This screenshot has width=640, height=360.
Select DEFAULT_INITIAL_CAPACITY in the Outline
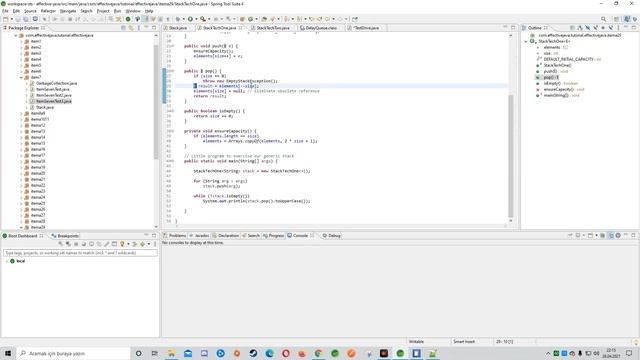(x=569, y=59)
